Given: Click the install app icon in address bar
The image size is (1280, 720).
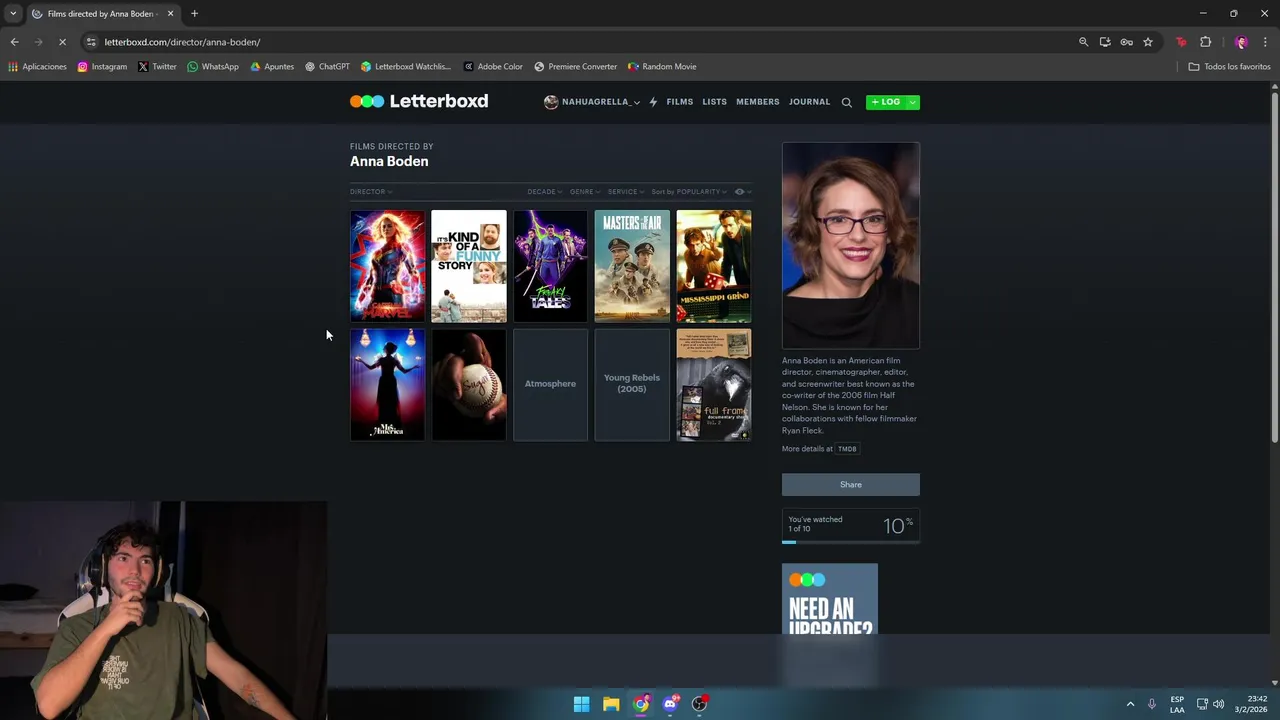Looking at the screenshot, I should click(x=1105, y=42).
